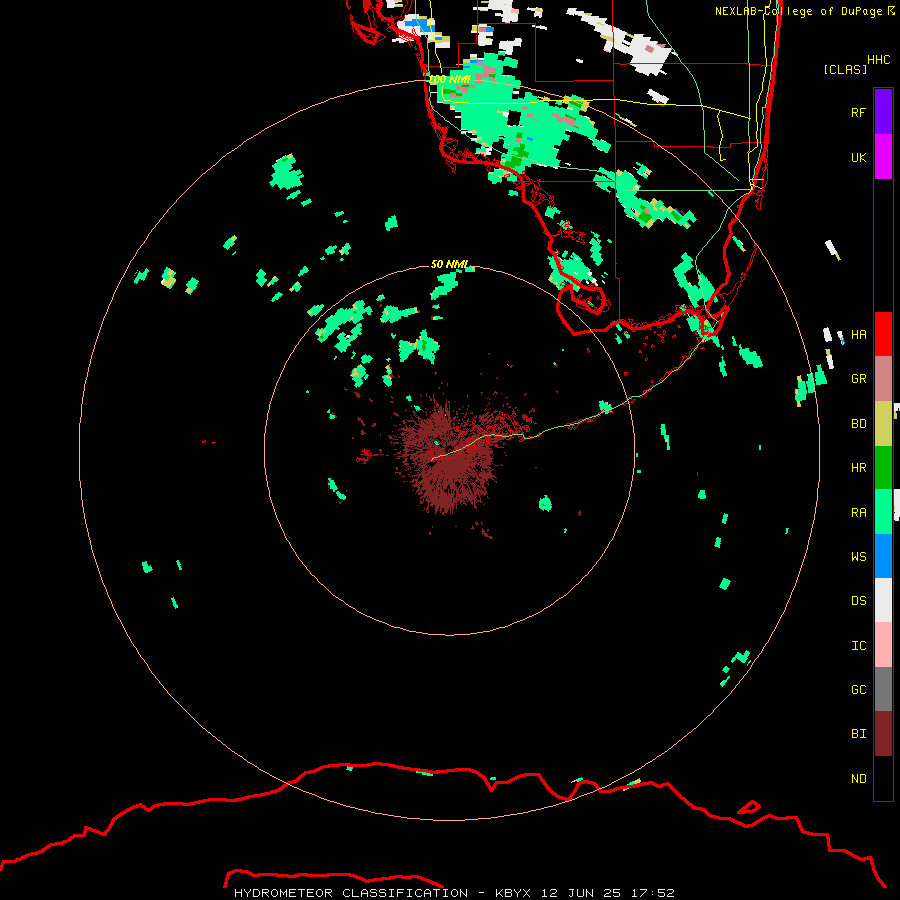
Task: Select the GC ground clutter gray swatch
Action: tap(883, 689)
